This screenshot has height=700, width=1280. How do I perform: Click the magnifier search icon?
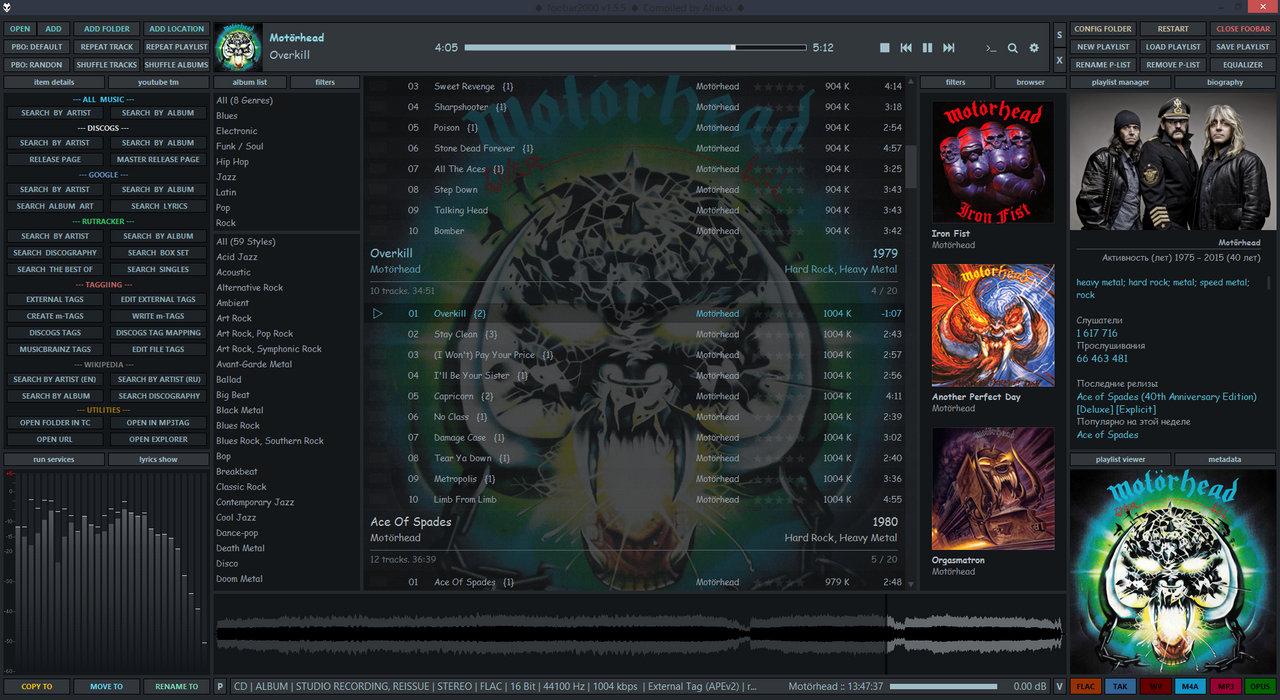1012,48
